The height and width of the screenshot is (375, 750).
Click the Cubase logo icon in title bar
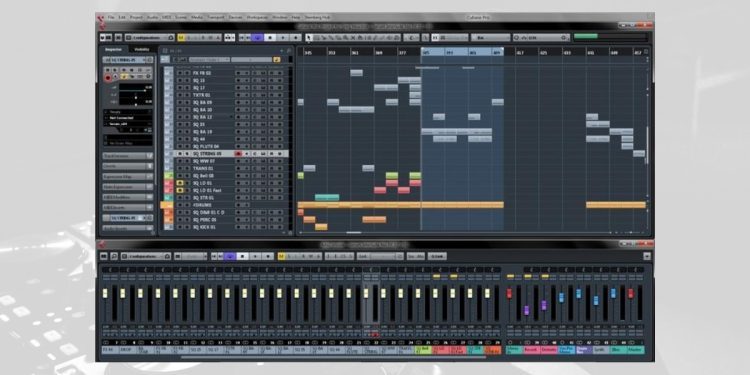[101, 19]
